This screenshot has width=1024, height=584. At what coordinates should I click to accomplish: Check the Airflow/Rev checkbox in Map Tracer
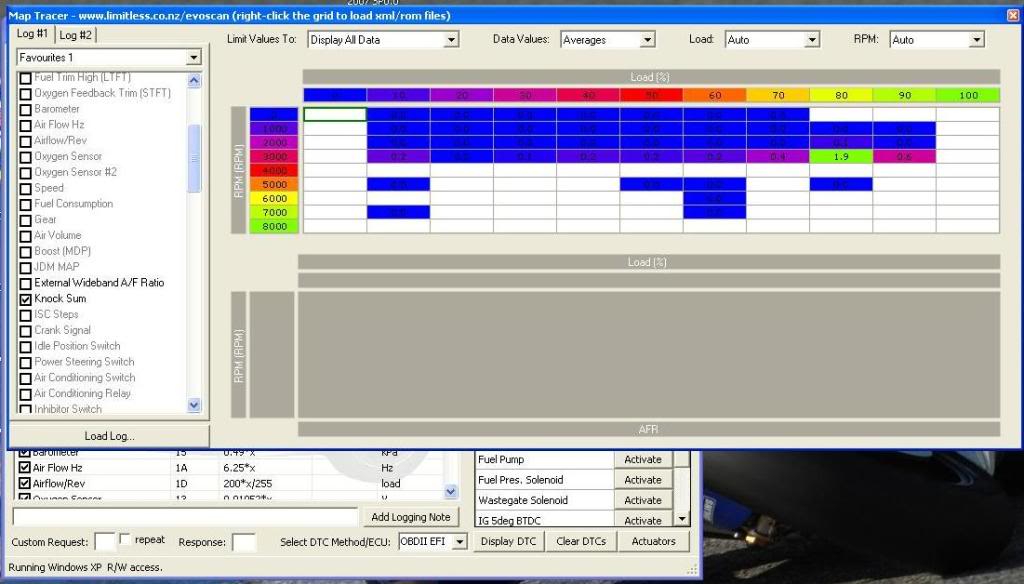pyautogui.click(x=25, y=141)
